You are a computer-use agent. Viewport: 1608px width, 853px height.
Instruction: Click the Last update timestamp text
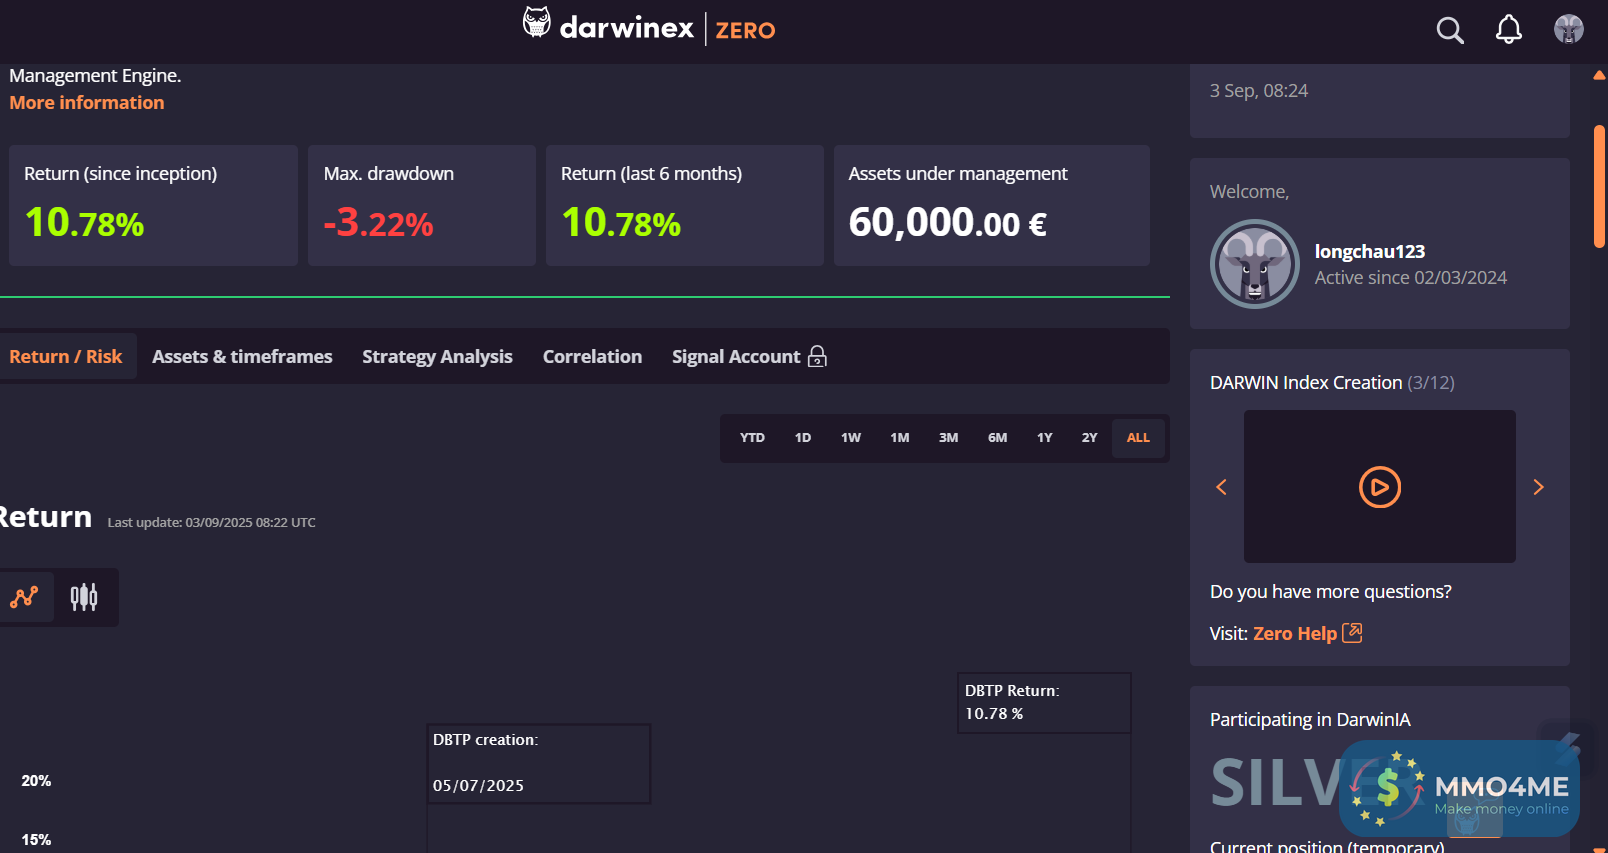212,523
